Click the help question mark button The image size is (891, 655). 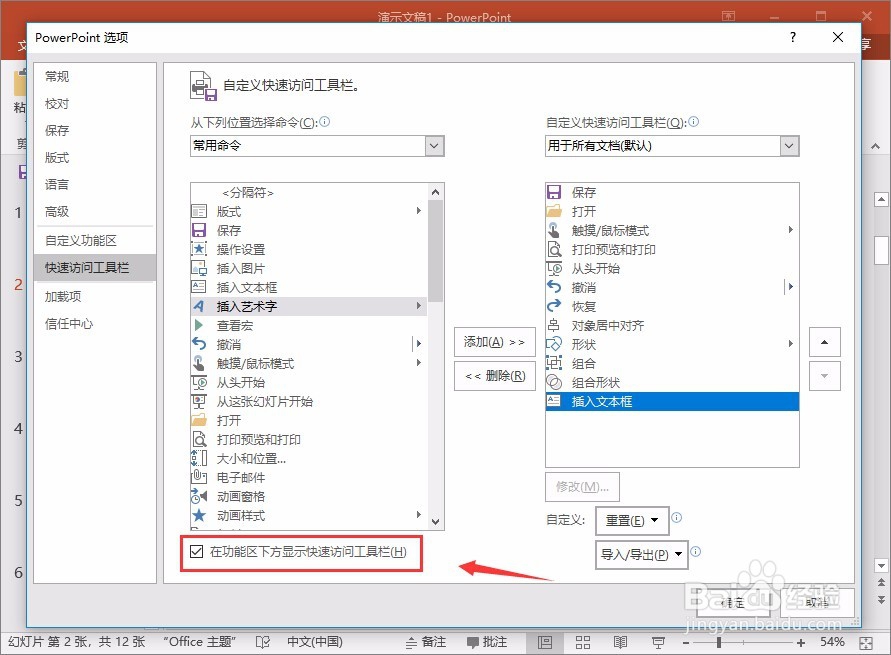(x=793, y=37)
